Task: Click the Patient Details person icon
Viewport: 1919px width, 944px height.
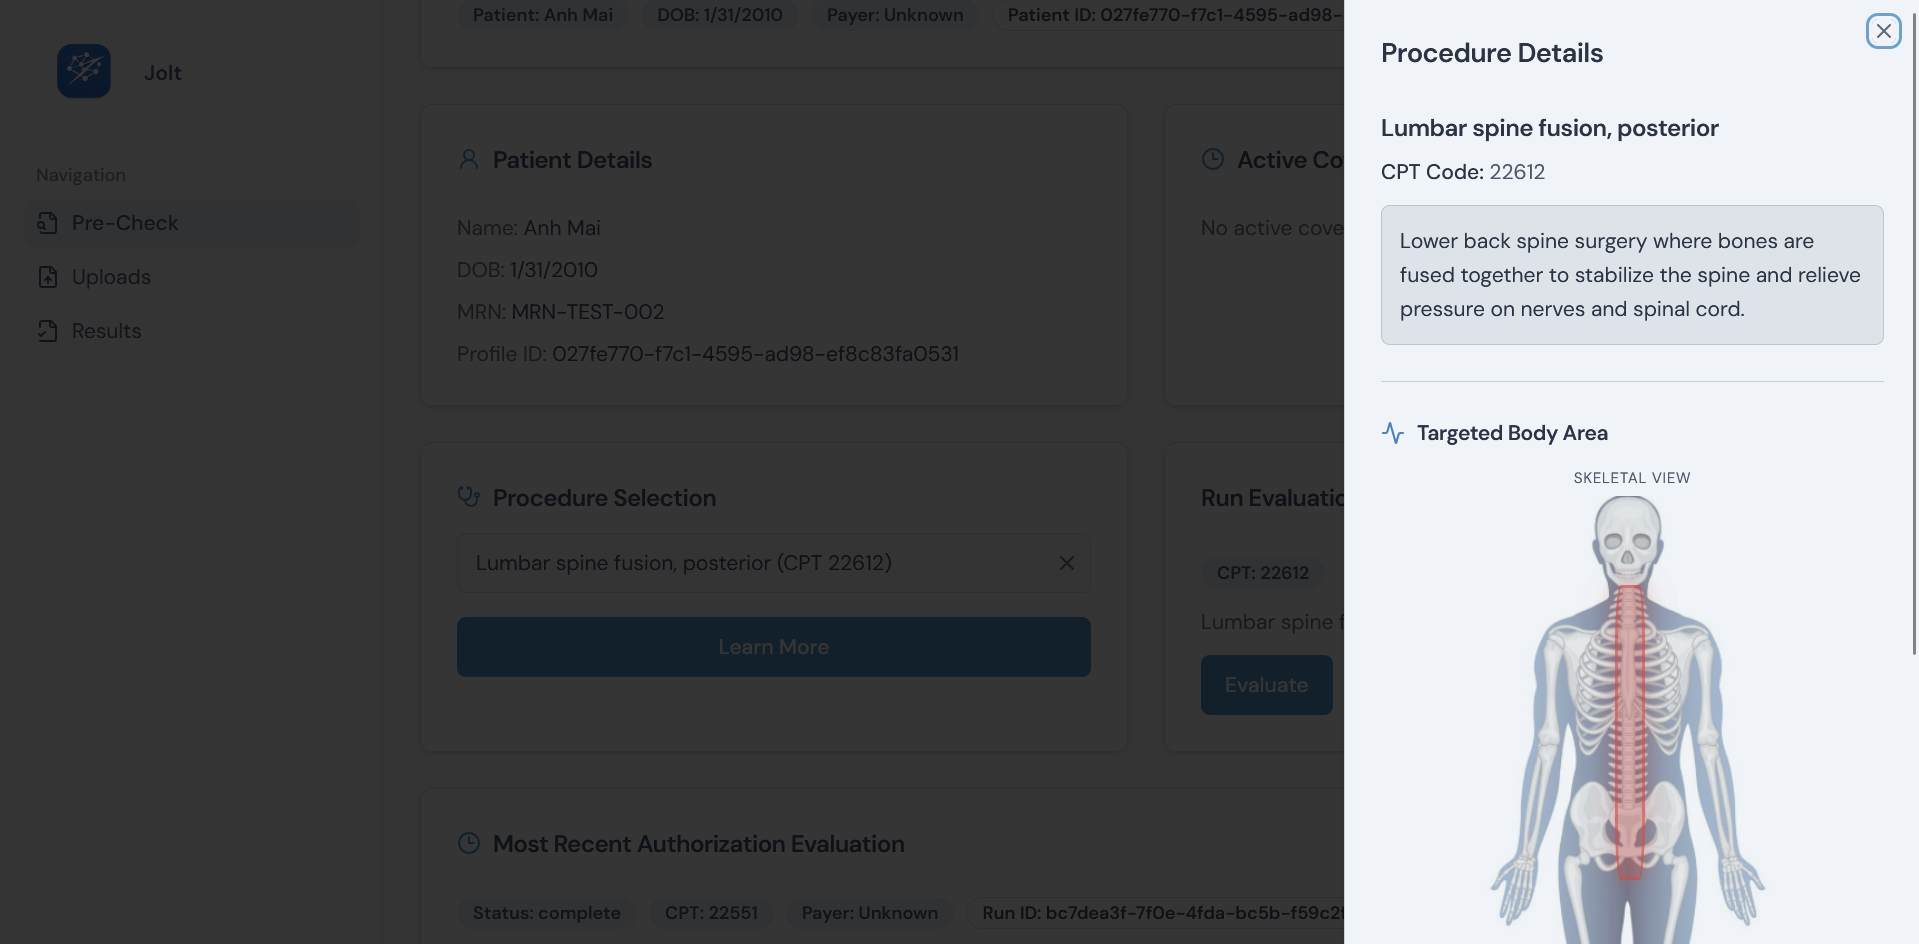Action: (x=468, y=160)
